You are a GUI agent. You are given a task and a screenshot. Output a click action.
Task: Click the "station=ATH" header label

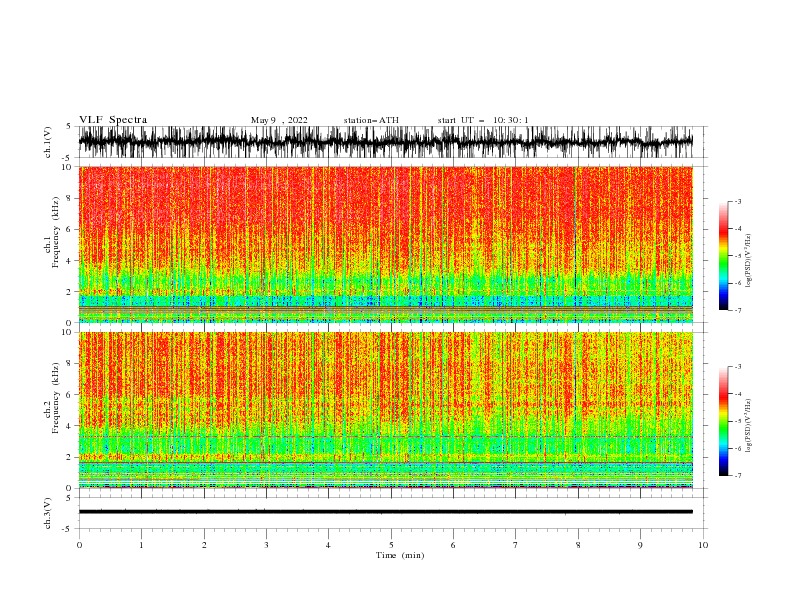click(371, 120)
